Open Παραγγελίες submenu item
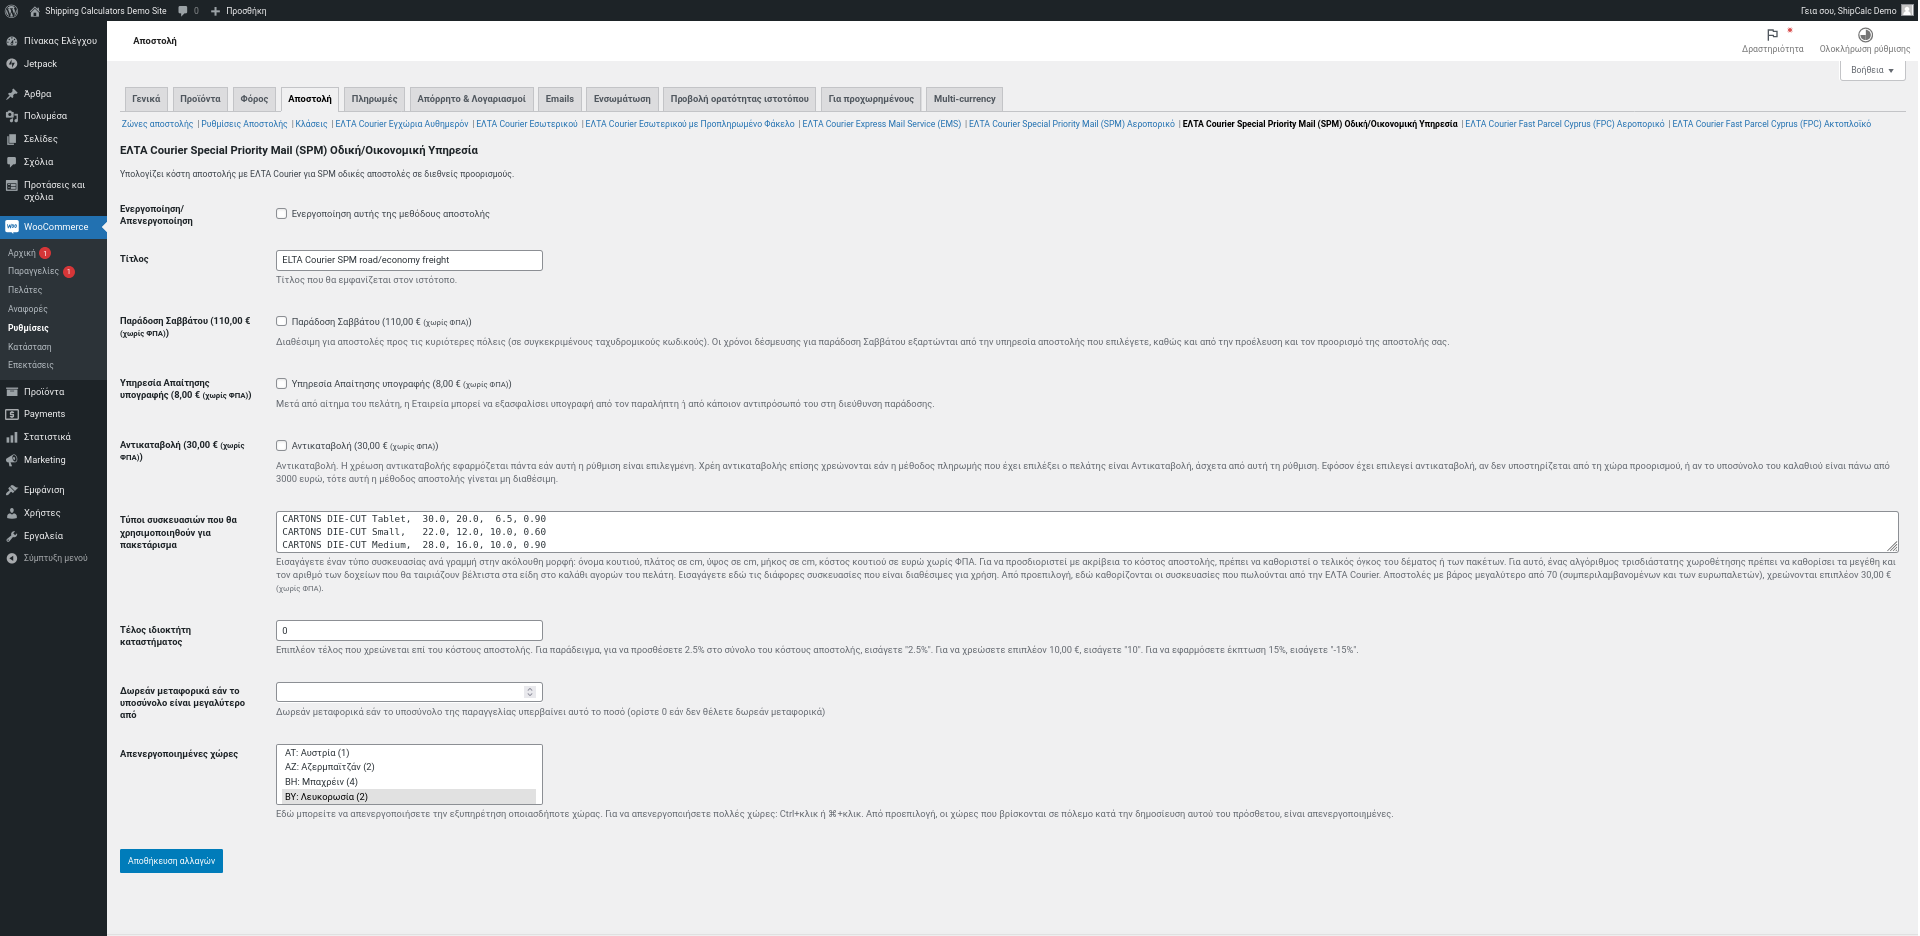Viewport: 1920px width, 936px height. click(x=33, y=272)
